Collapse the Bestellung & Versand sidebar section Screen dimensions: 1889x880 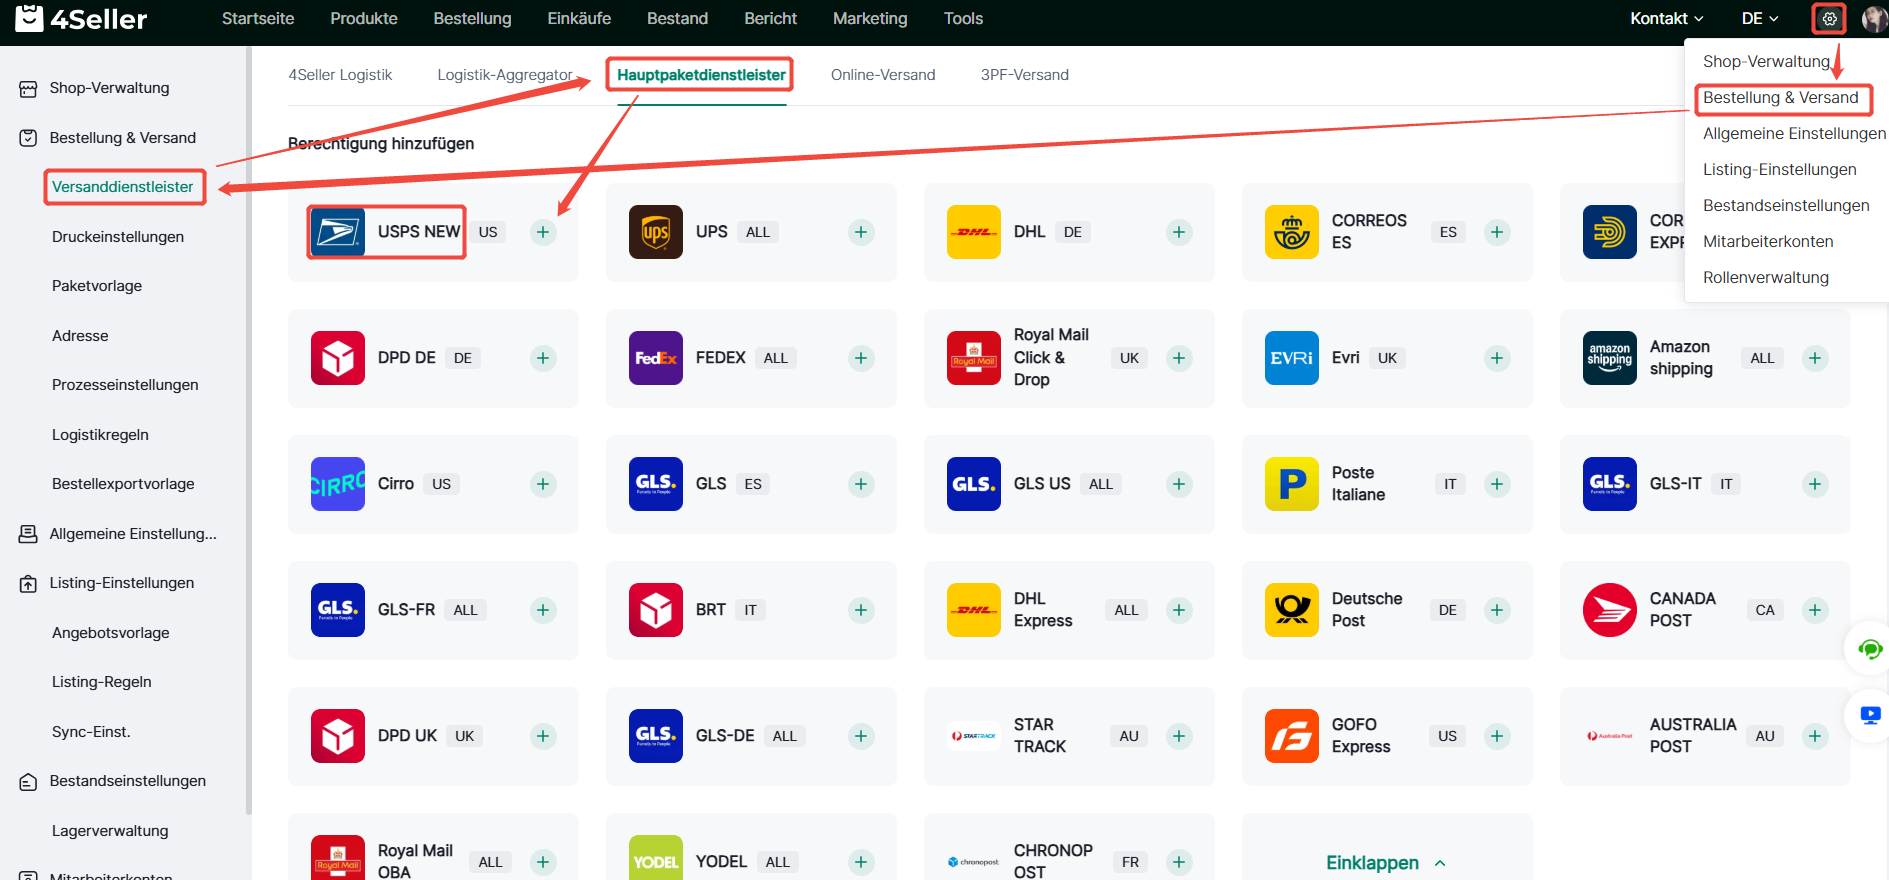point(125,138)
